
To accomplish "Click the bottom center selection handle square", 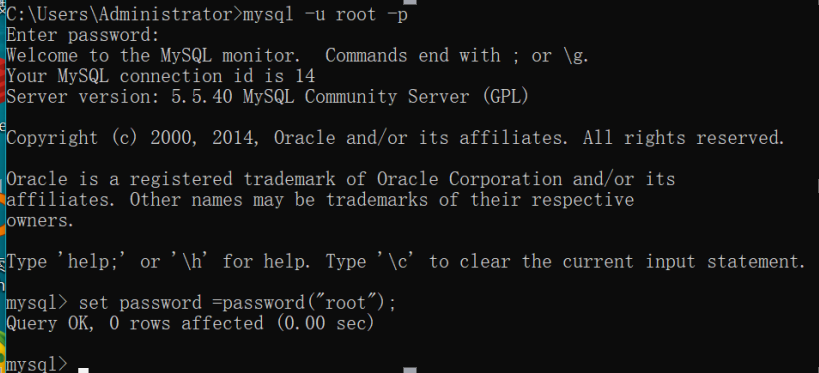I will (x=411, y=370).
